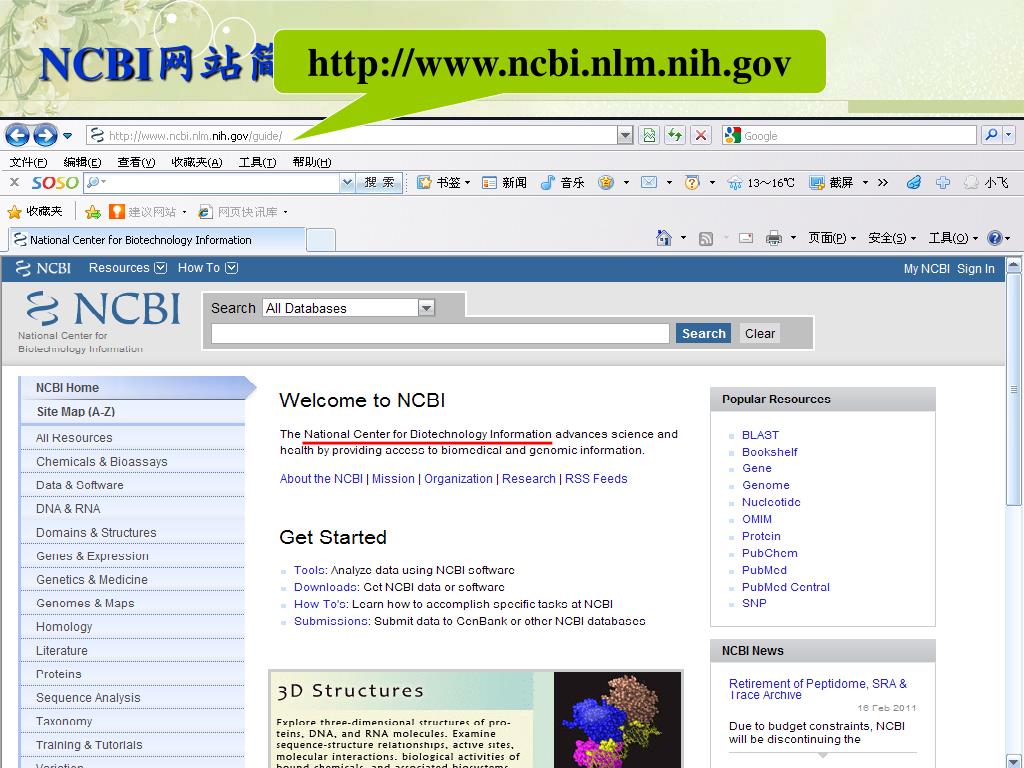Click the 新闻 news toolbar item
The width and height of the screenshot is (1024, 768).
(504, 182)
